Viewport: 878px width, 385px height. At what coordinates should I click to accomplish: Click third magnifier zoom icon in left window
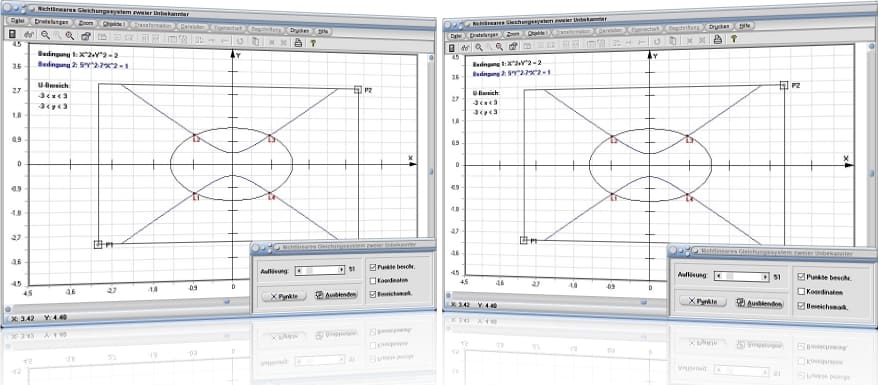(69, 36)
